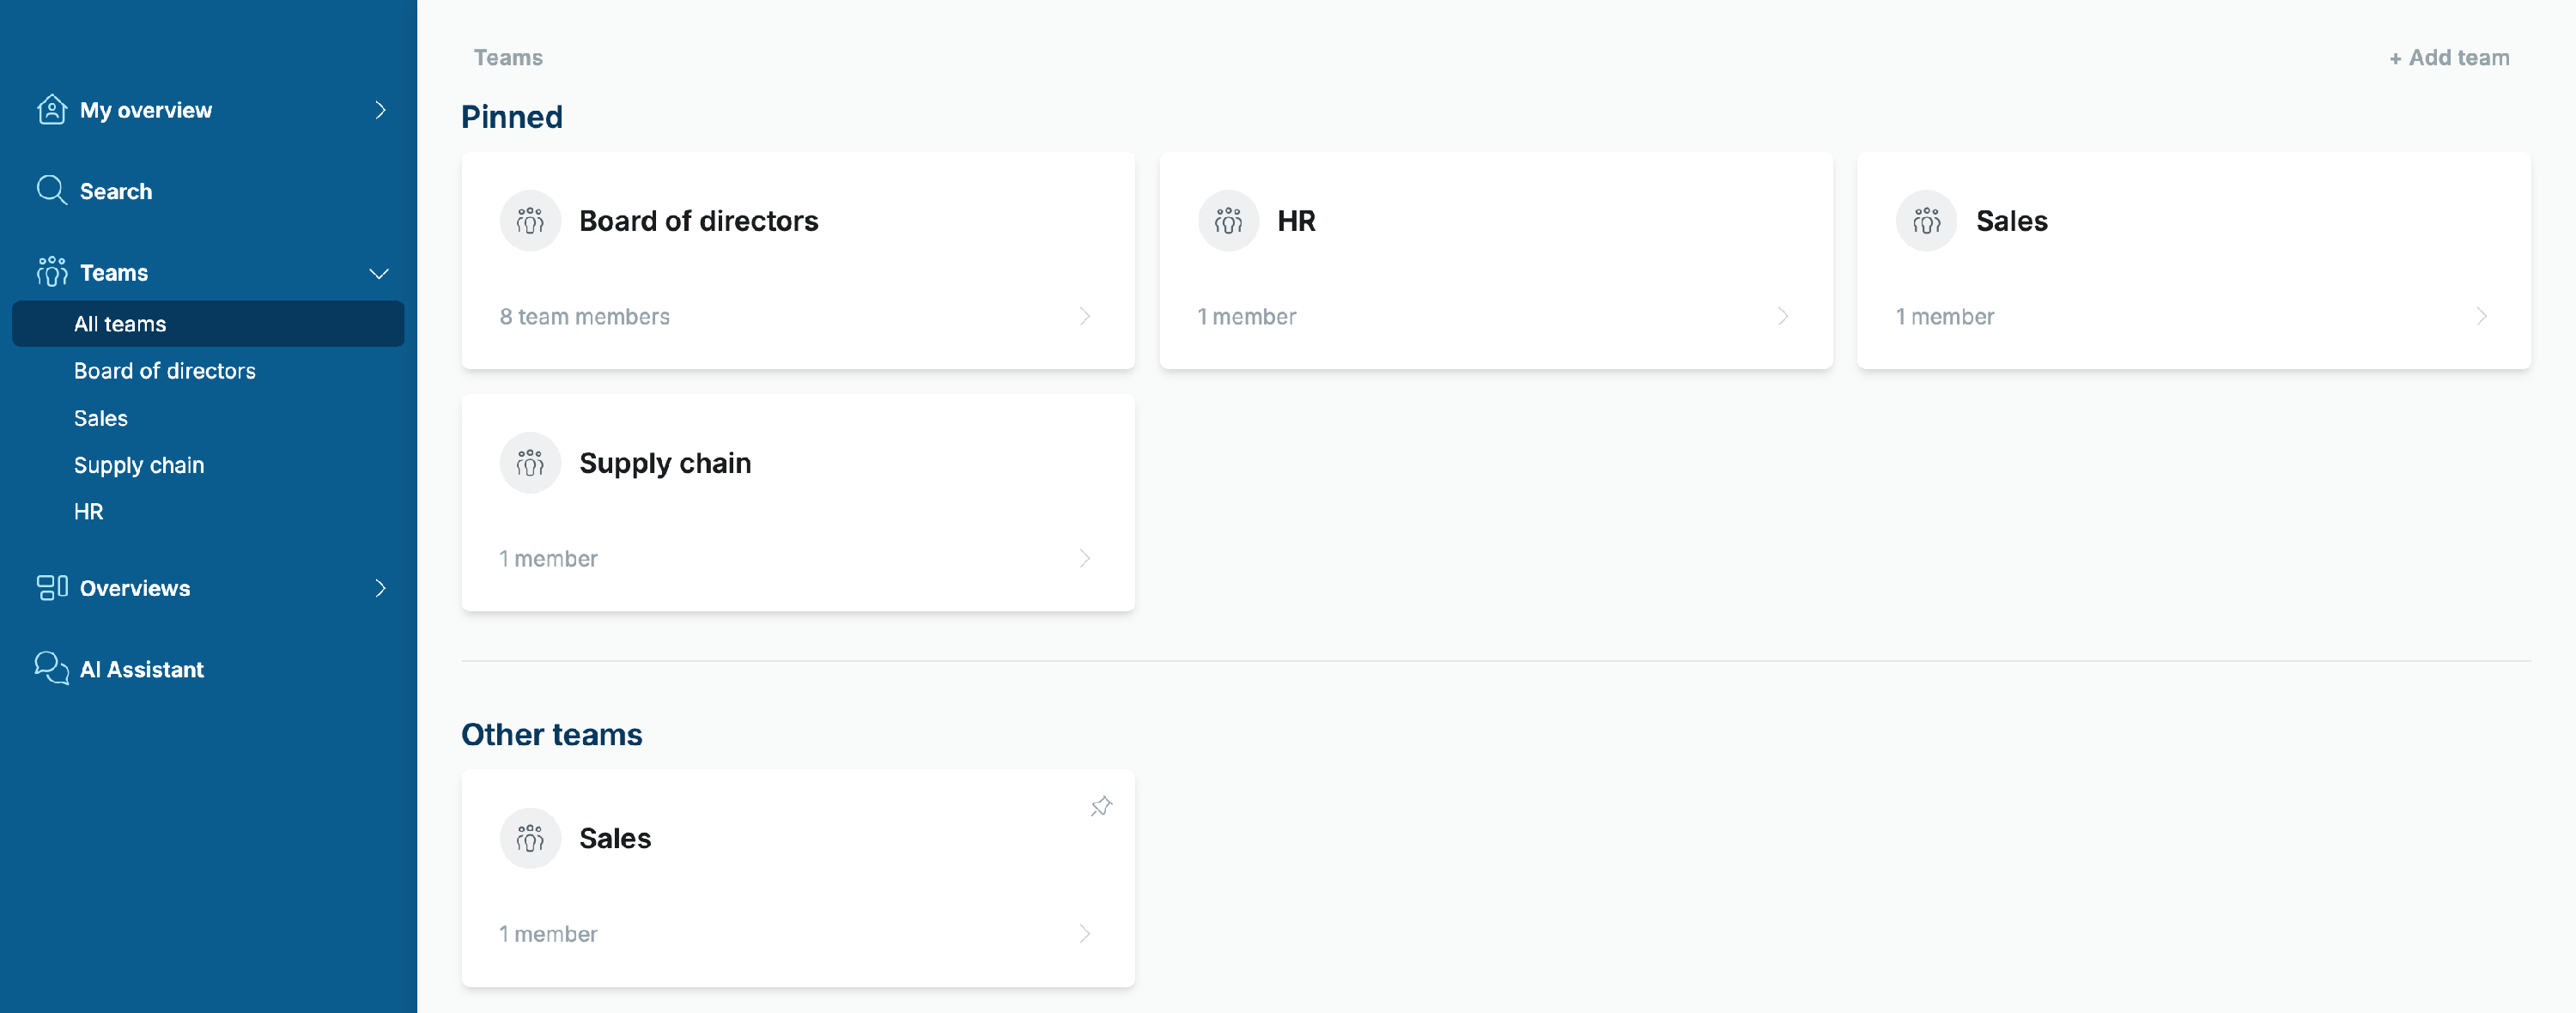Screen dimensions: 2576x1013
Task: Open the pinned Sales team card arrow
Action: click(2482, 315)
